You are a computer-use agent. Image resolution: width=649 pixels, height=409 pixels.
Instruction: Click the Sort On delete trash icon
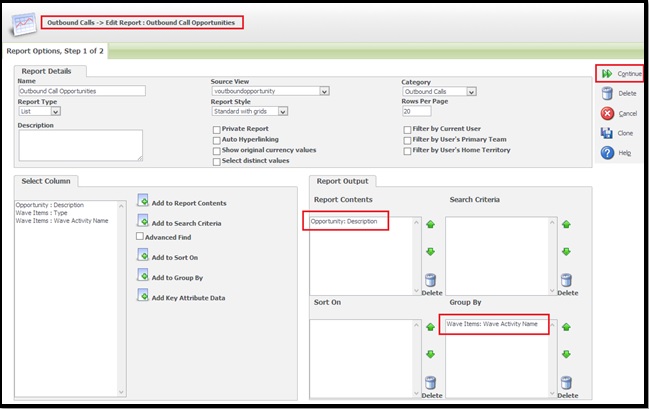pyautogui.click(x=430, y=383)
